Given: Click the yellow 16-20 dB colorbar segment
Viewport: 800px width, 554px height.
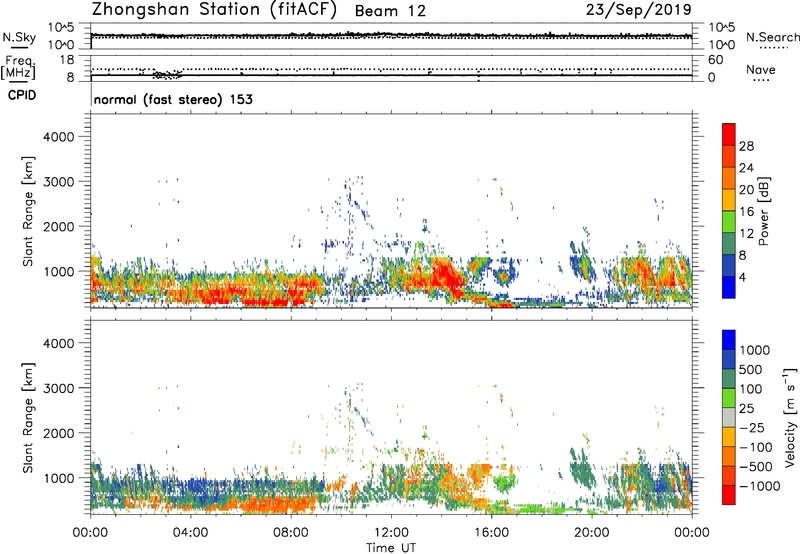Looking at the screenshot, I should [x=729, y=199].
